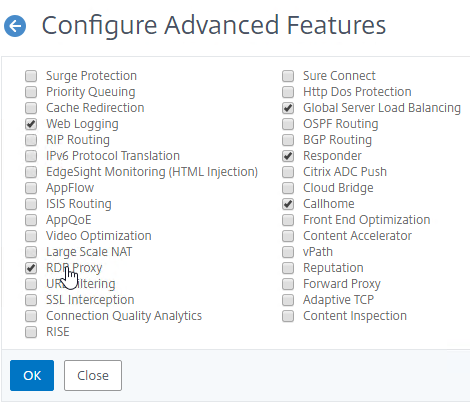Viewport: 470px width, 402px height.
Task: Check Connection Quality Analytics box
Action: [x=31, y=316]
